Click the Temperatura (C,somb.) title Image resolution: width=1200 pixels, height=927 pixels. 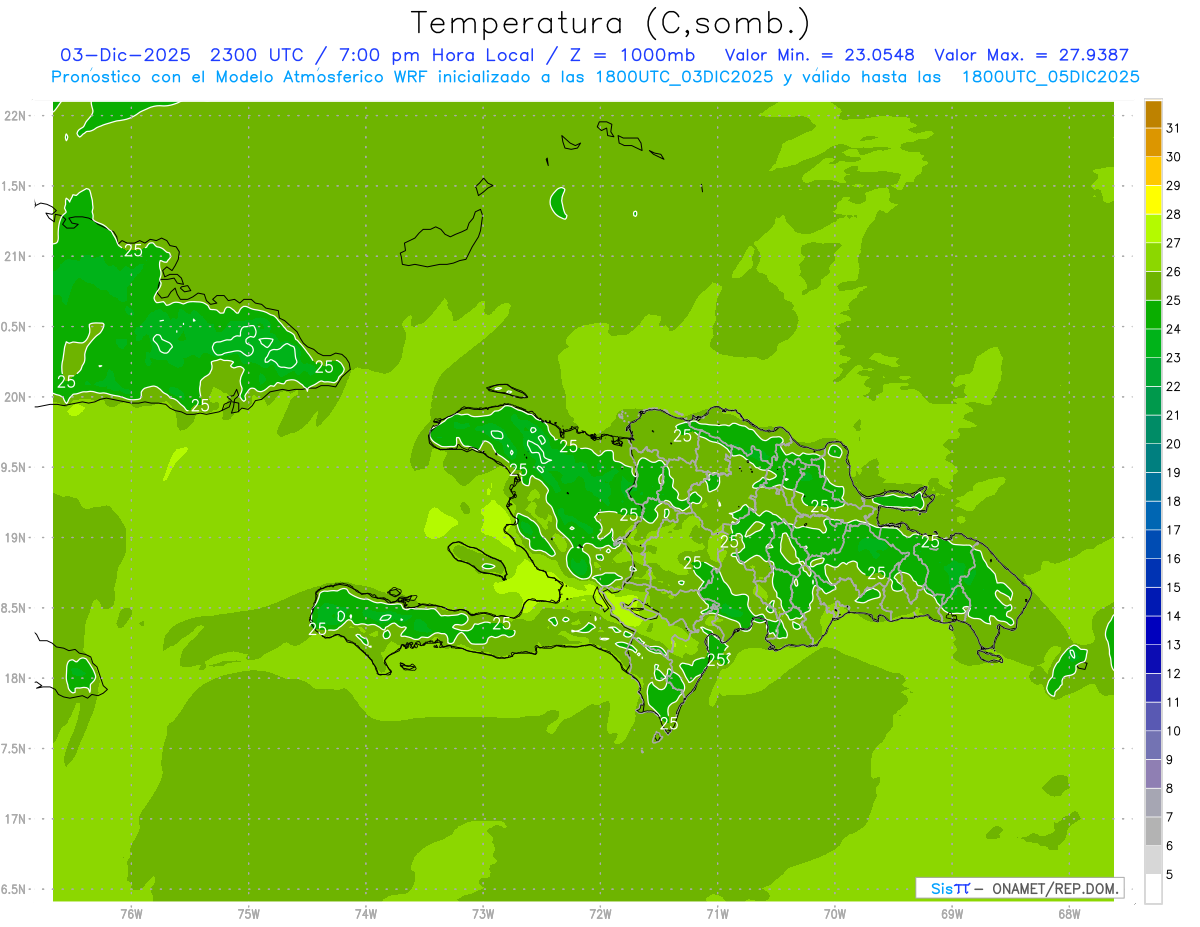610,23
